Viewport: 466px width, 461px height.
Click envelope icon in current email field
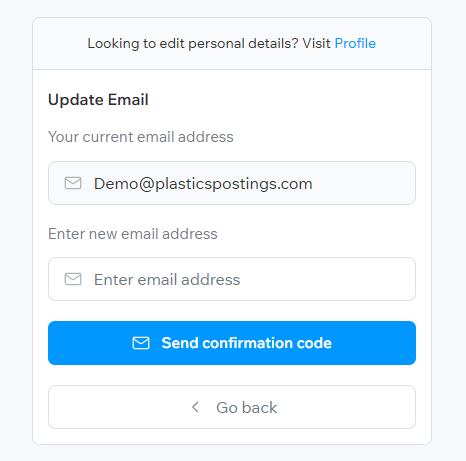pos(73,183)
